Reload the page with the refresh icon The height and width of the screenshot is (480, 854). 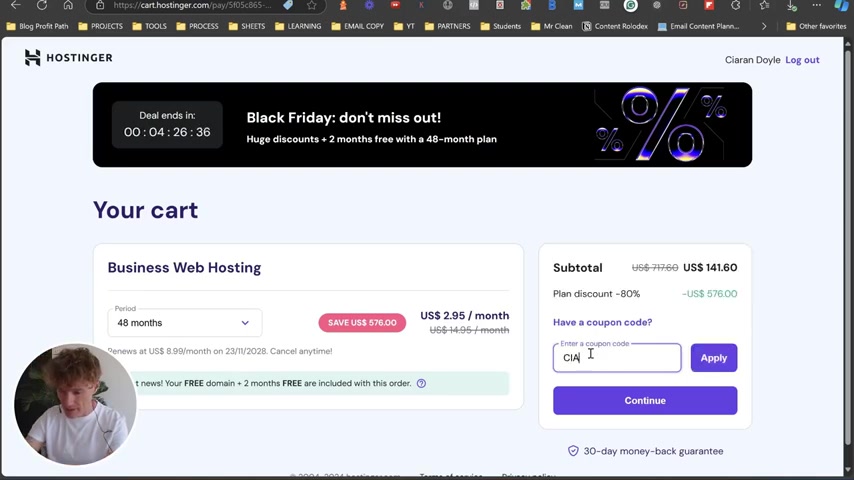click(42, 5)
